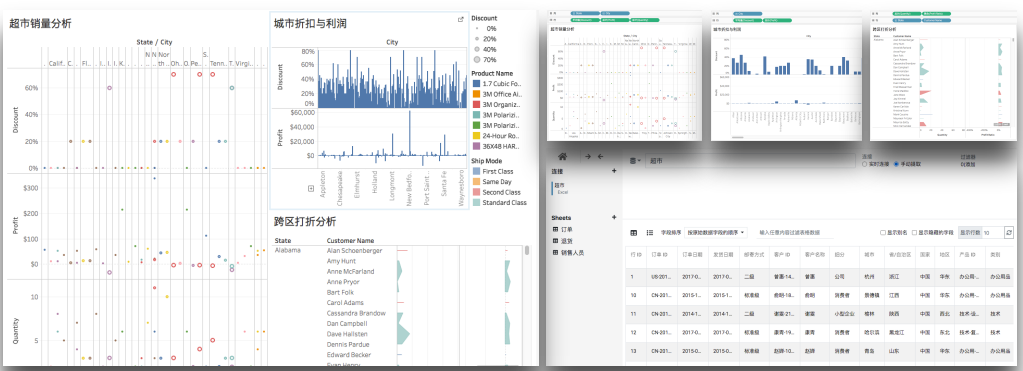
Task: Open the database dropdown left of 超市 field
Action: click(x=635, y=160)
